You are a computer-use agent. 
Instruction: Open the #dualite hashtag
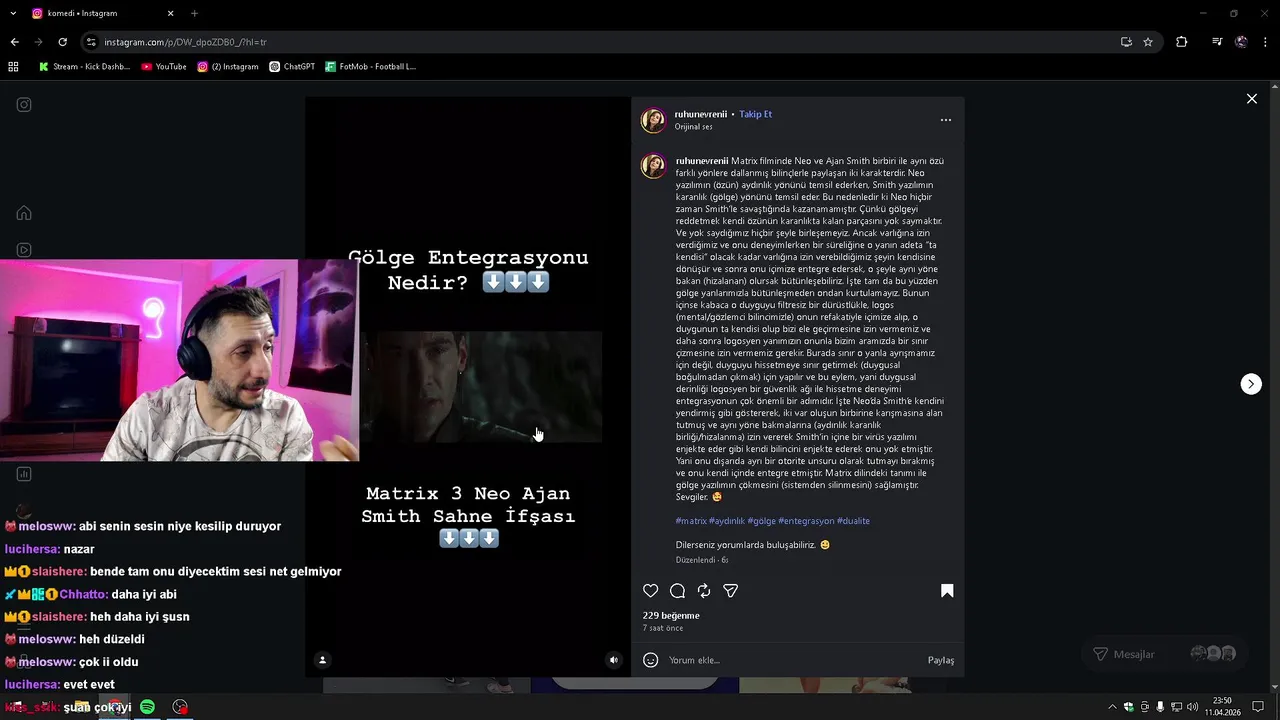pos(853,521)
